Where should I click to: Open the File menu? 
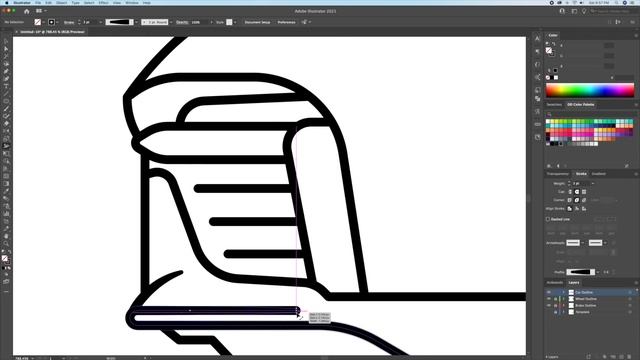pos(38,2)
